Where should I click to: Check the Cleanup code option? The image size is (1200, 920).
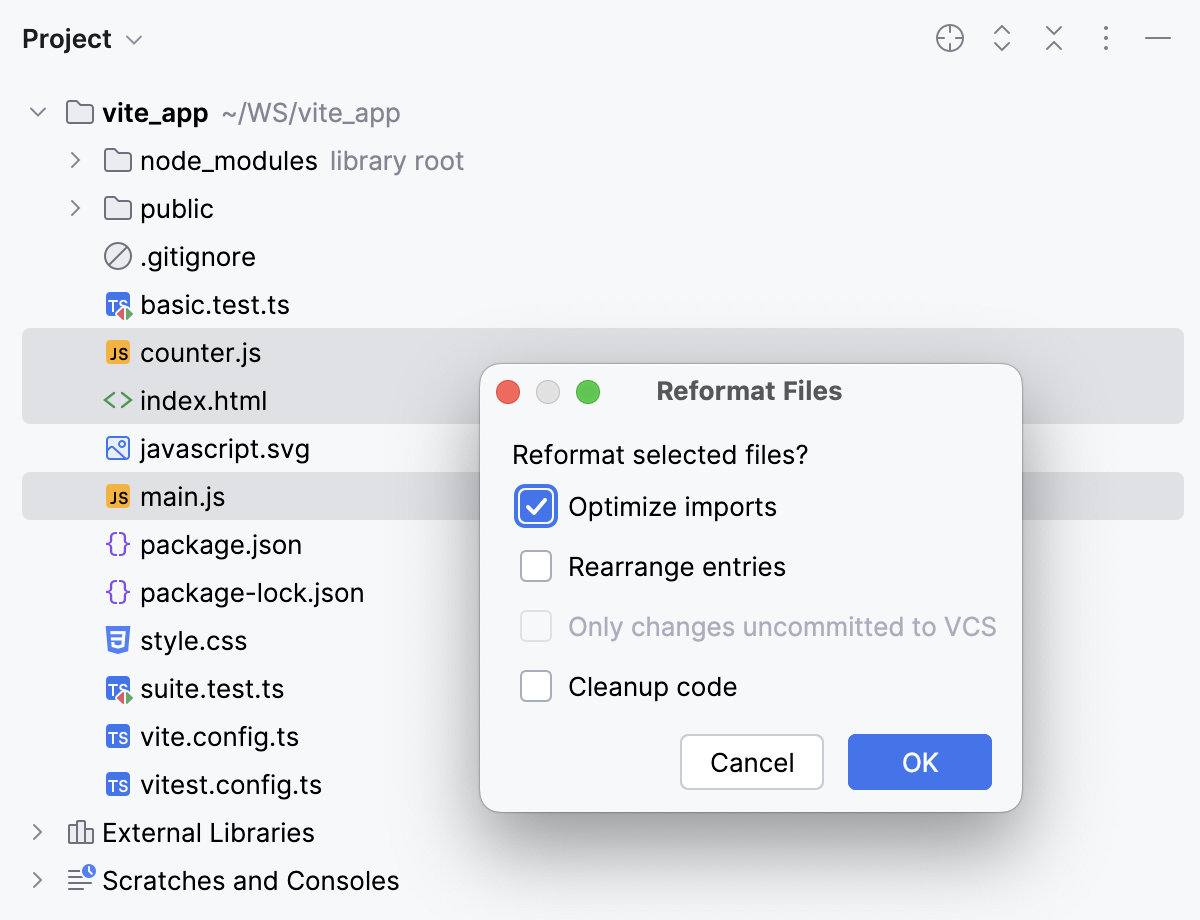tap(536, 686)
